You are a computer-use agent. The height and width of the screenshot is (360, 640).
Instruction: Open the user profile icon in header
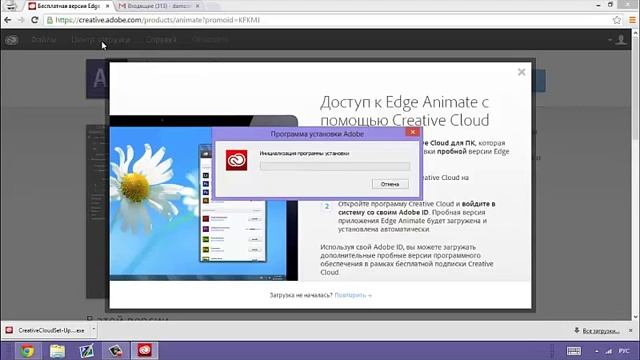click(621, 40)
